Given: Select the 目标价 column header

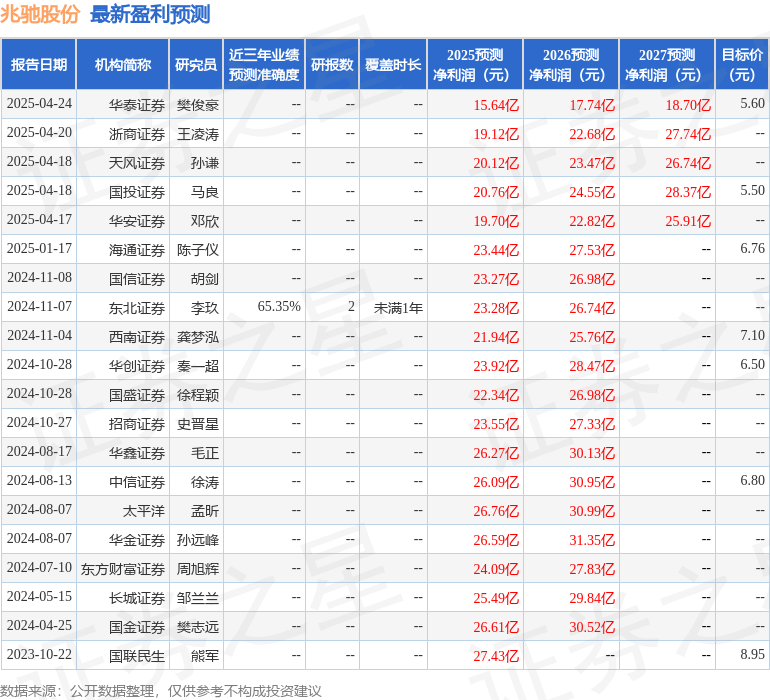Looking at the screenshot, I should click(742, 65).
